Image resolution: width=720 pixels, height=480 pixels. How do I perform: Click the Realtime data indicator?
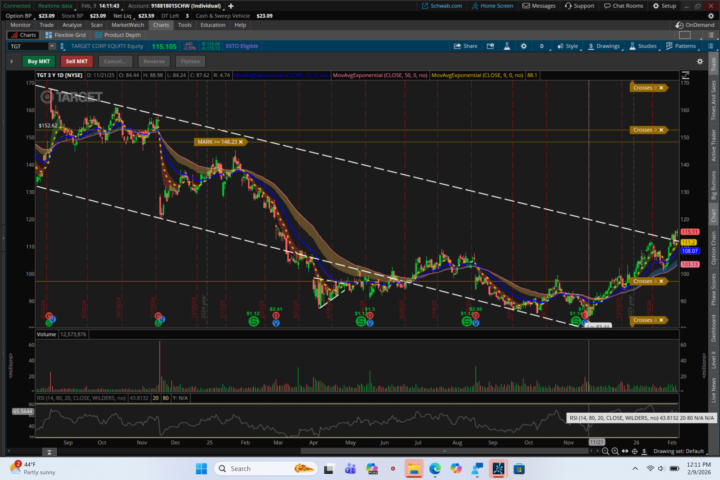click(55, 6)
